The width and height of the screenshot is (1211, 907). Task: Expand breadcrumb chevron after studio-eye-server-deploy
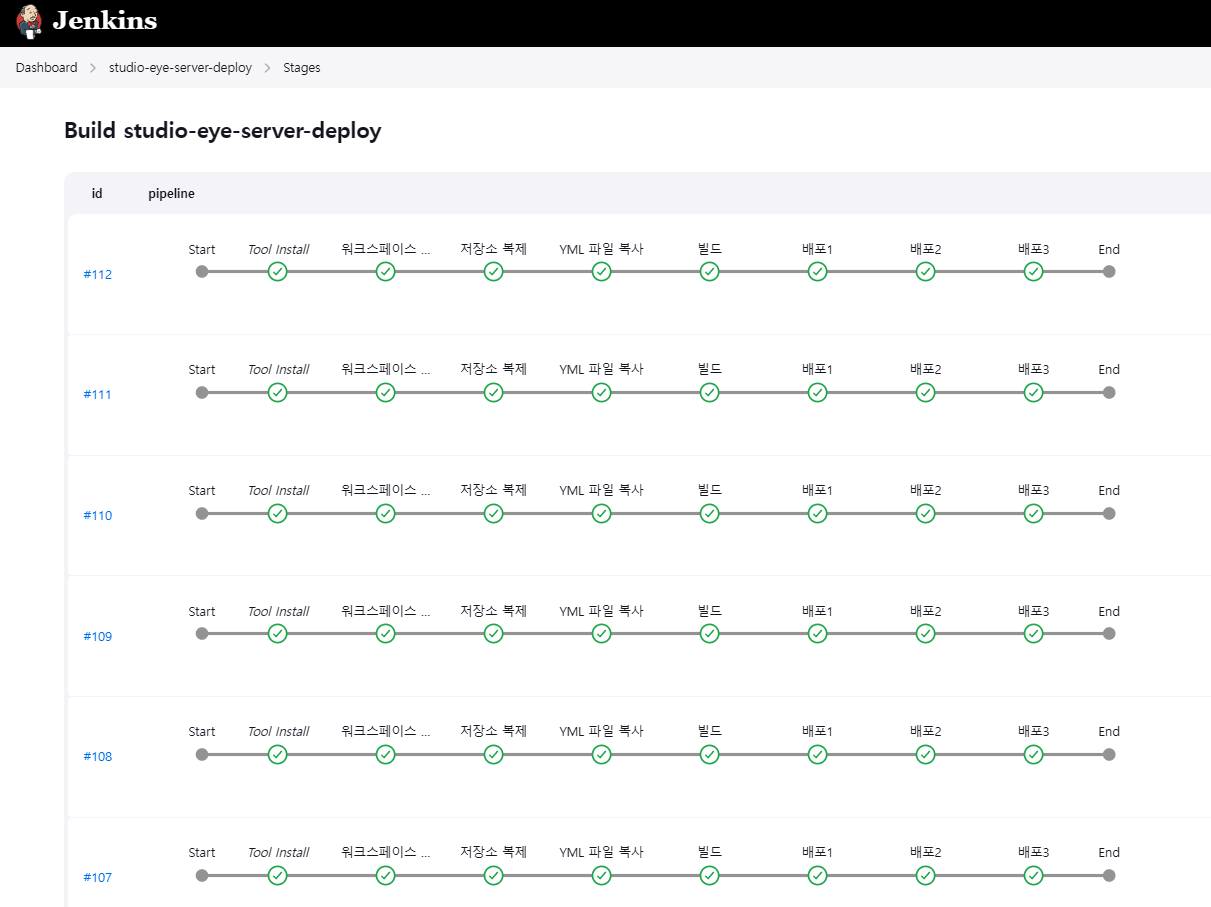click(267, 68)
